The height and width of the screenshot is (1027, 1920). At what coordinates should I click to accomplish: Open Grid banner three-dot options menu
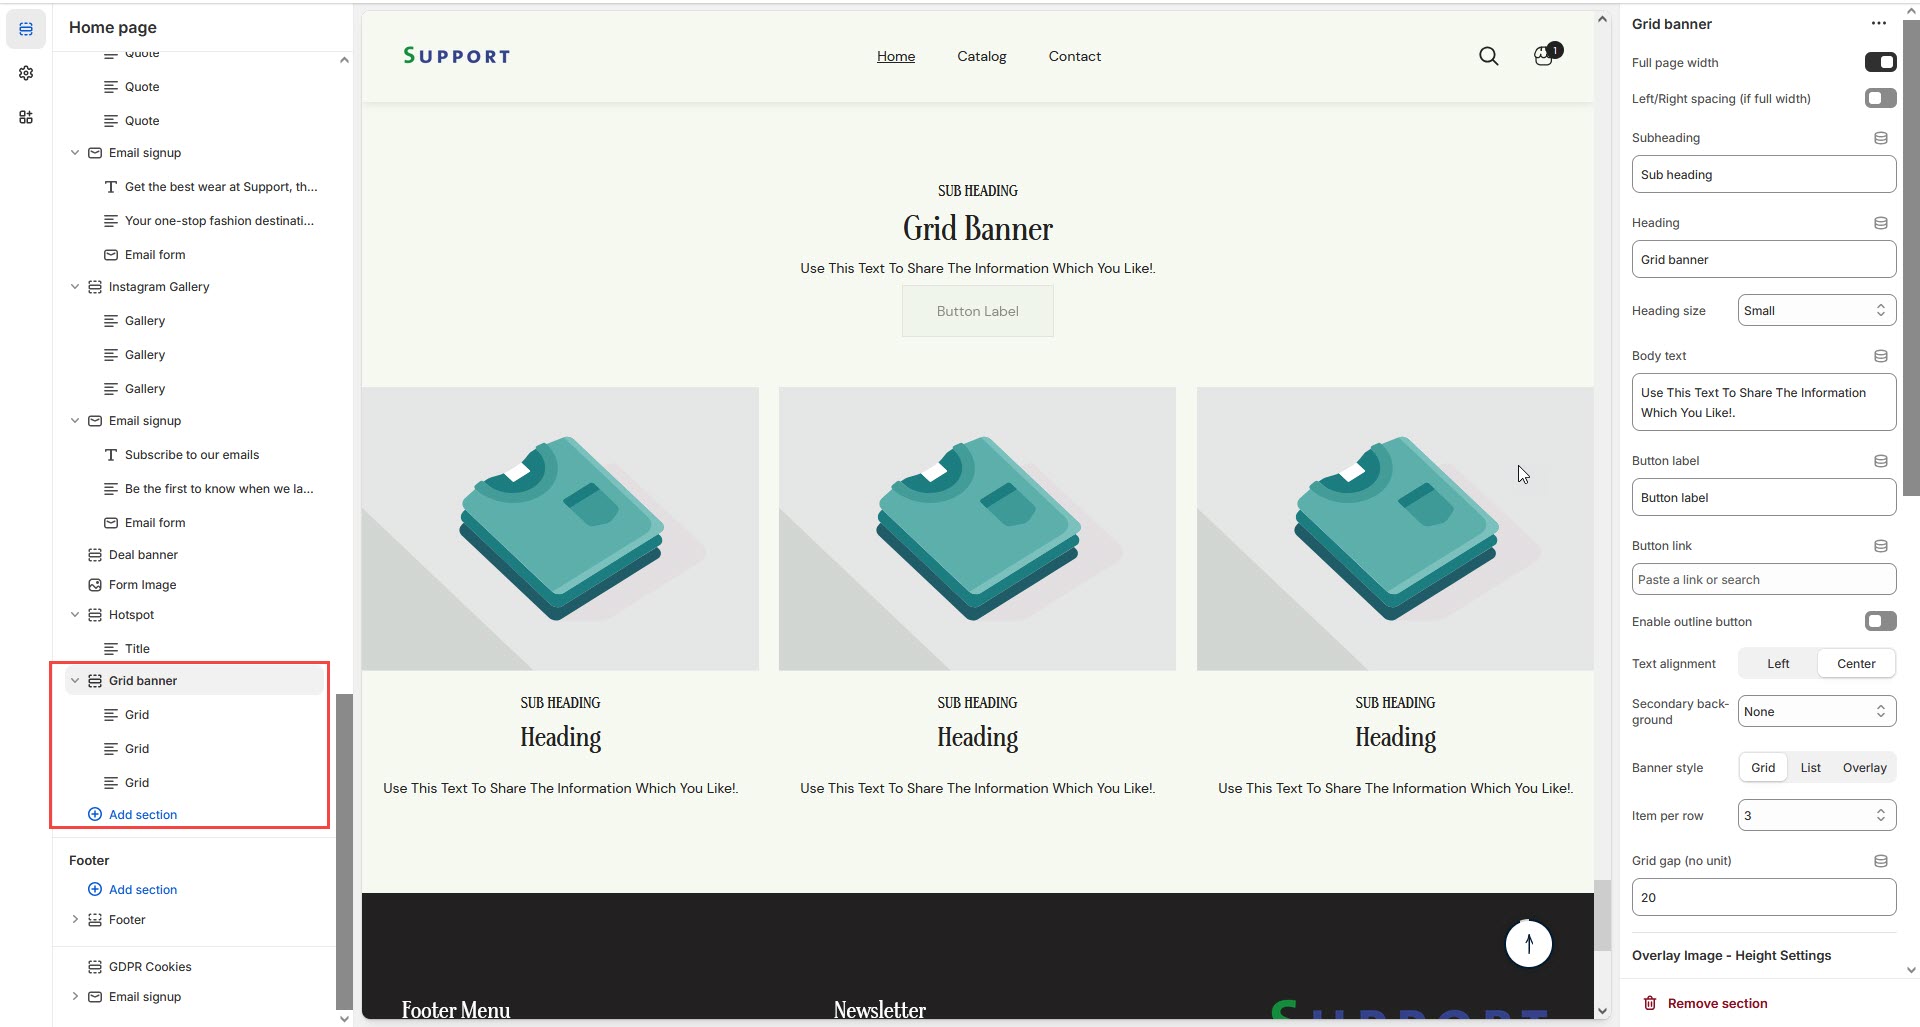[x=1878, y=24]
